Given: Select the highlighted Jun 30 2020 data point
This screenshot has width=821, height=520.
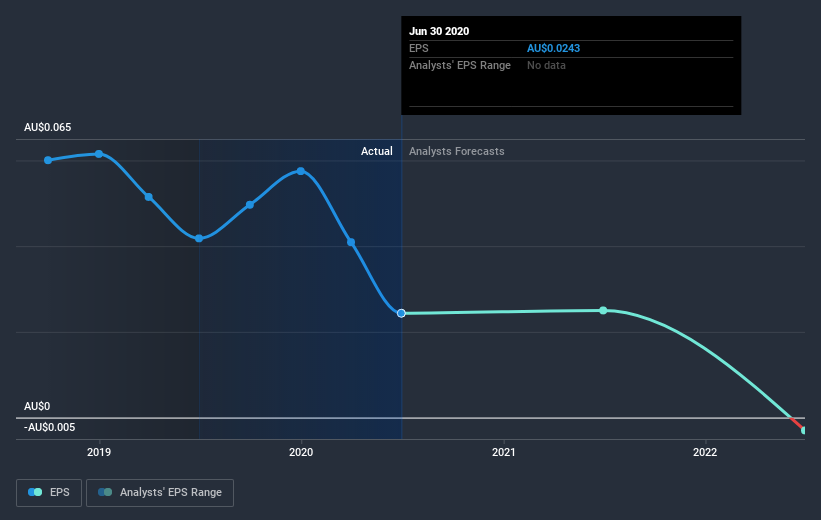Looking at the screenshot, I should click(401, 313).
